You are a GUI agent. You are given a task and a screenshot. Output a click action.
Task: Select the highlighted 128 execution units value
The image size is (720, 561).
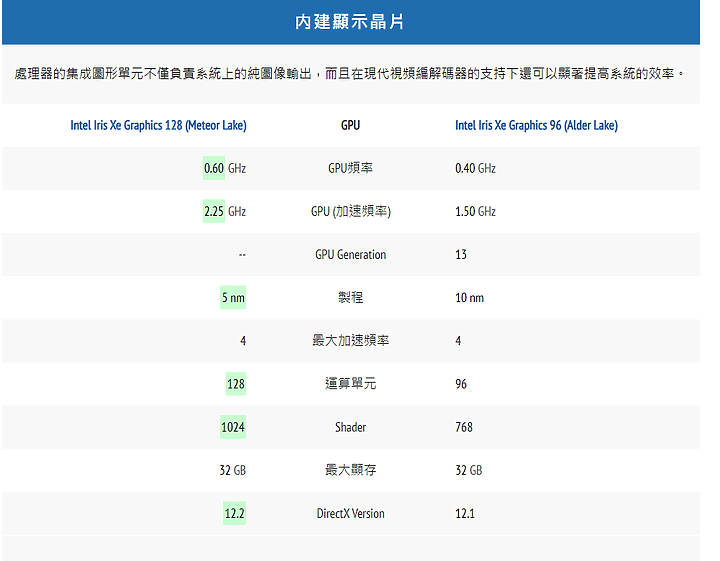pyautogui.click(x=236, y=384)
